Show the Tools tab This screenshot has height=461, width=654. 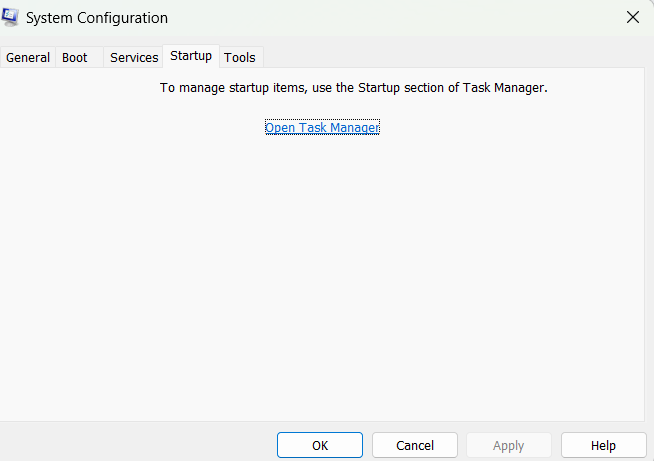pyautogui.click(x=240, y=57)
